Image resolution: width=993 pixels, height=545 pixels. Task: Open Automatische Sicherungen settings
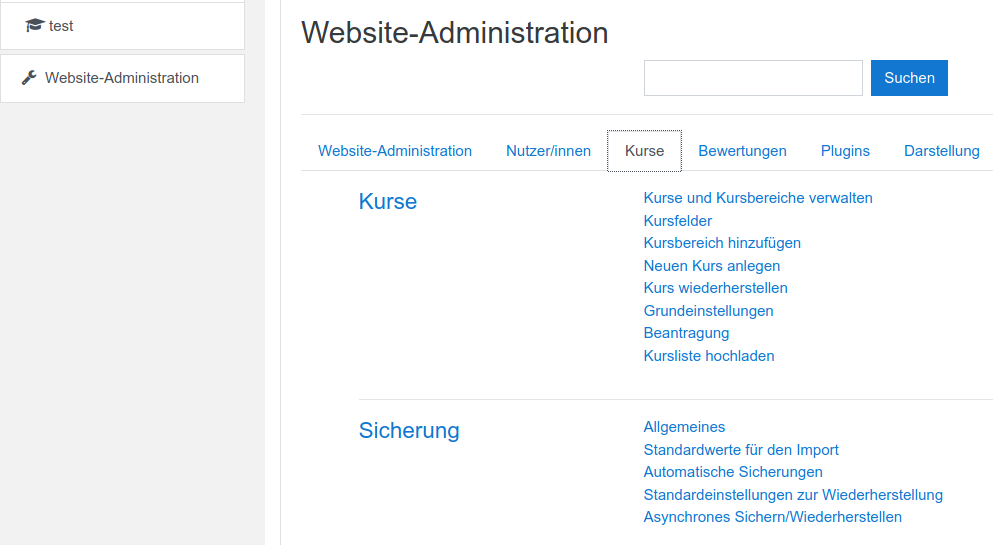(x=733, y=472)
